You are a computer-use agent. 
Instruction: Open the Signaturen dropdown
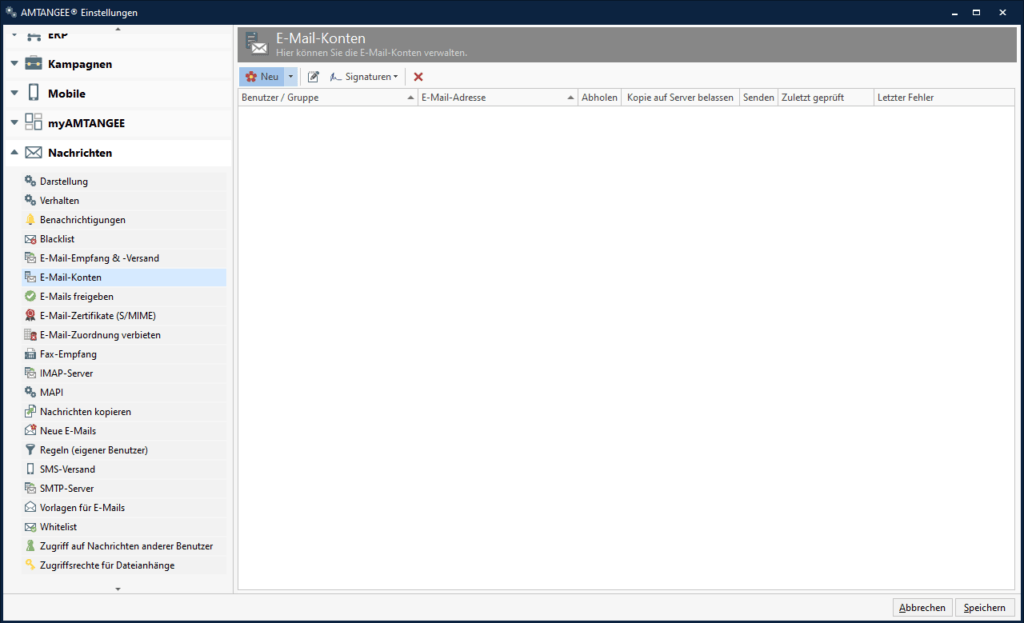coord(364,76)
